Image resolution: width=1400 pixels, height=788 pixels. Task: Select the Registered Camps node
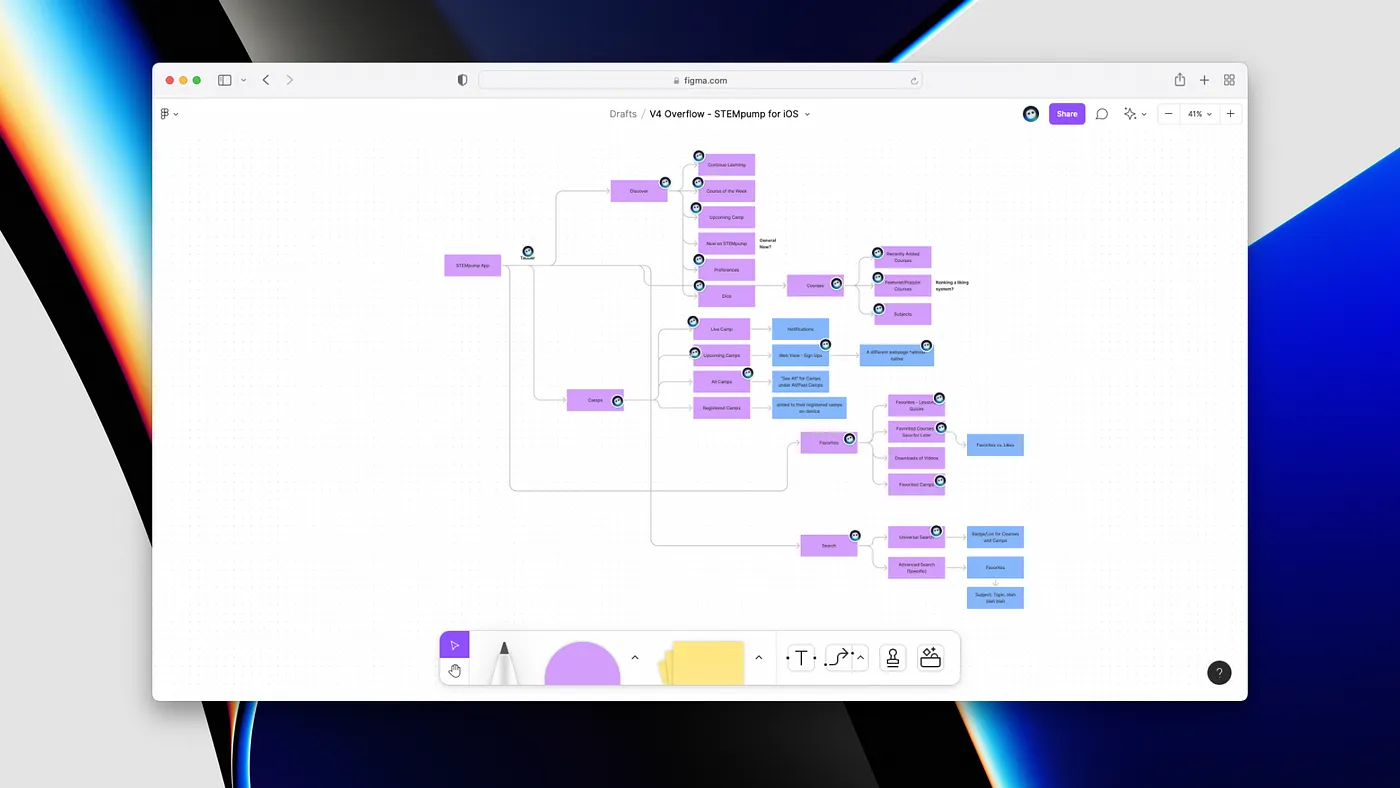click(721, 408)
